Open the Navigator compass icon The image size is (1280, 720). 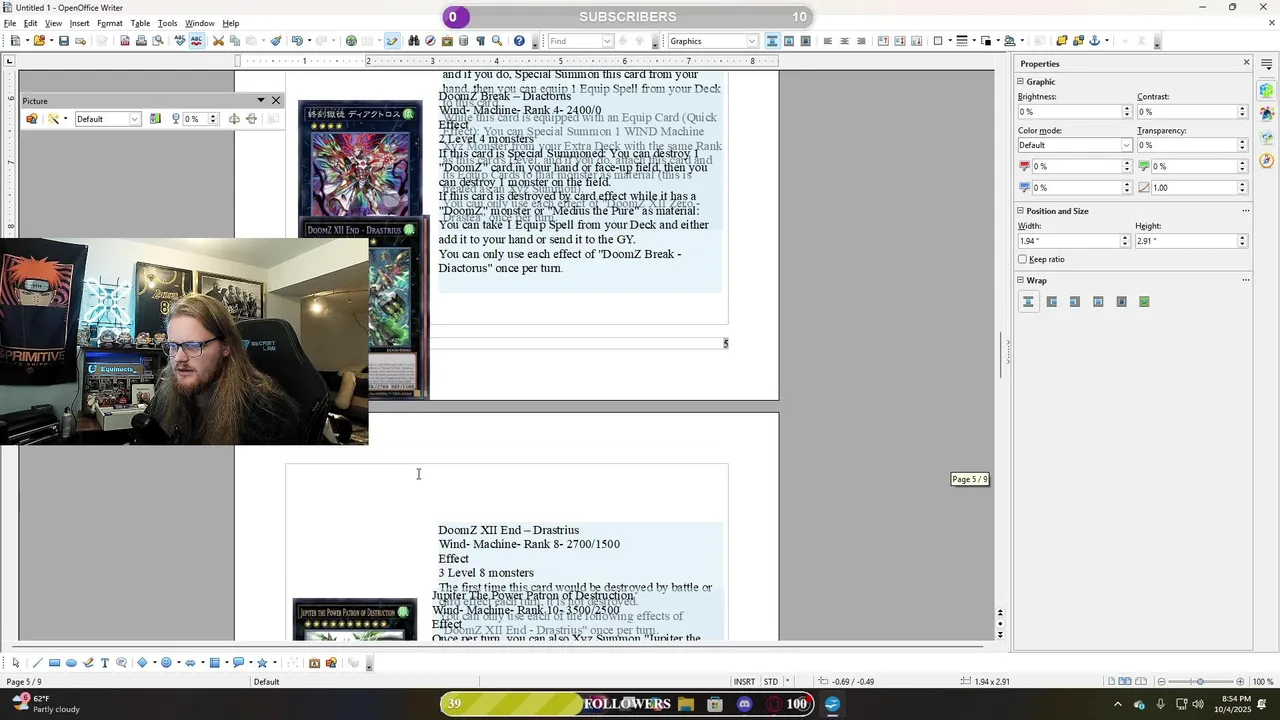[x=430, y=41]
